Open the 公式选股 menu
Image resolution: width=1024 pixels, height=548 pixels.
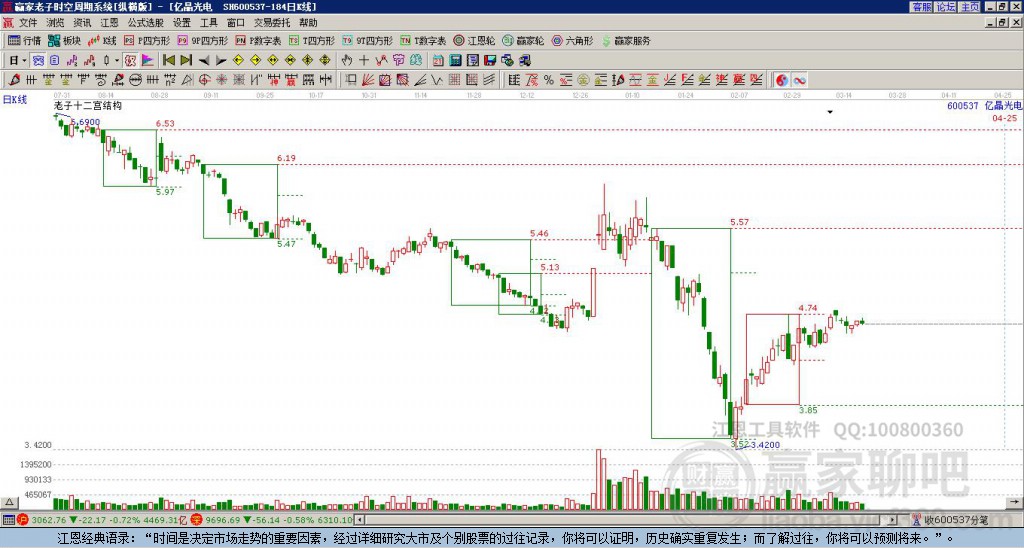tap(146, 23)
